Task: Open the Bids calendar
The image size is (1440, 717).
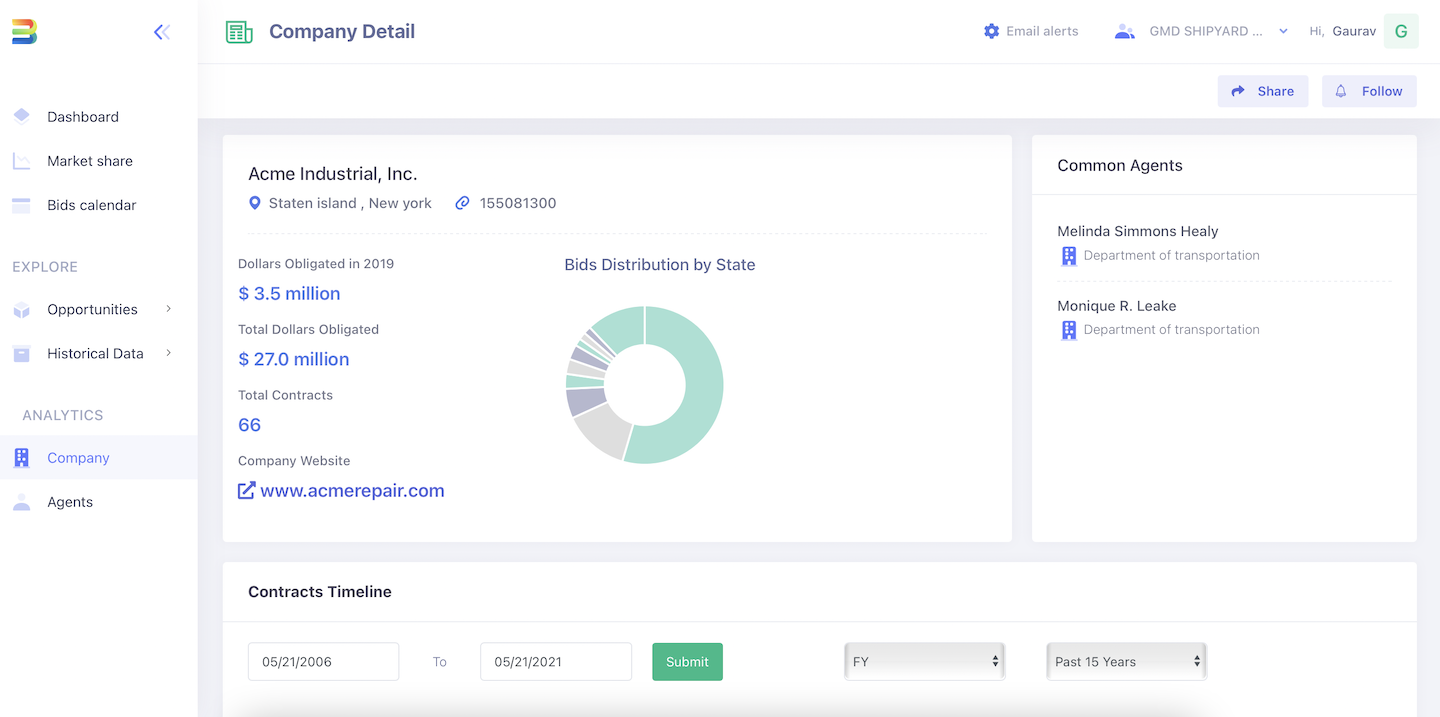Action: [91, 204]
